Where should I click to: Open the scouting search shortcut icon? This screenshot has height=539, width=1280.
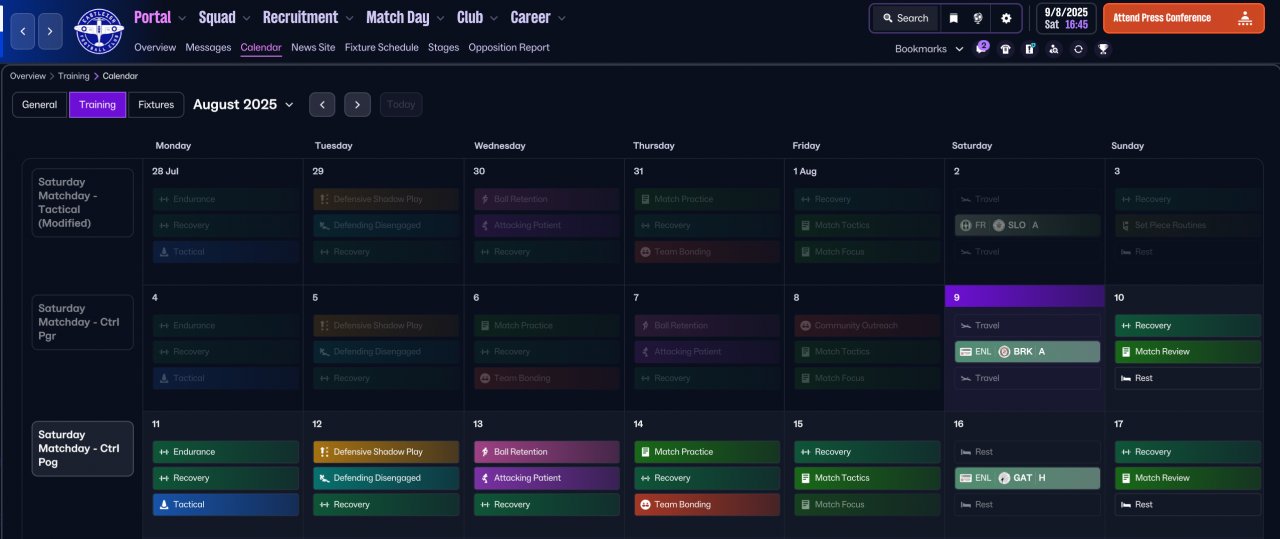pyautogui.click(x=1053, y=49)
